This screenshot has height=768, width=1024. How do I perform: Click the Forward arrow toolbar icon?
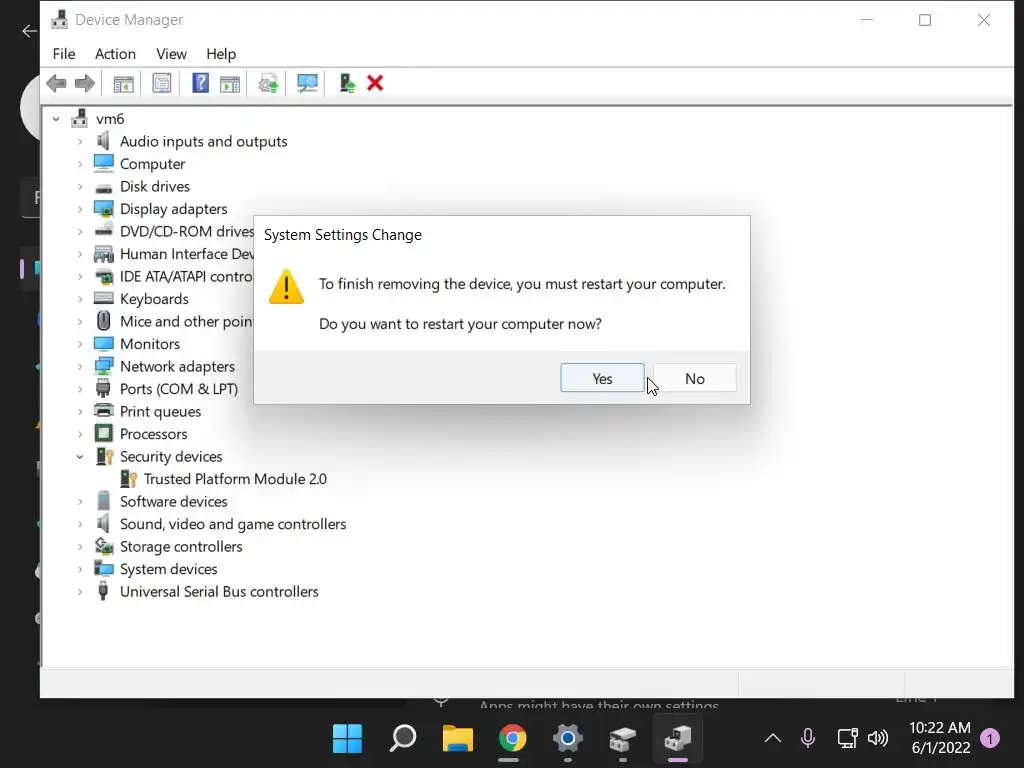[x=85, y=83]
